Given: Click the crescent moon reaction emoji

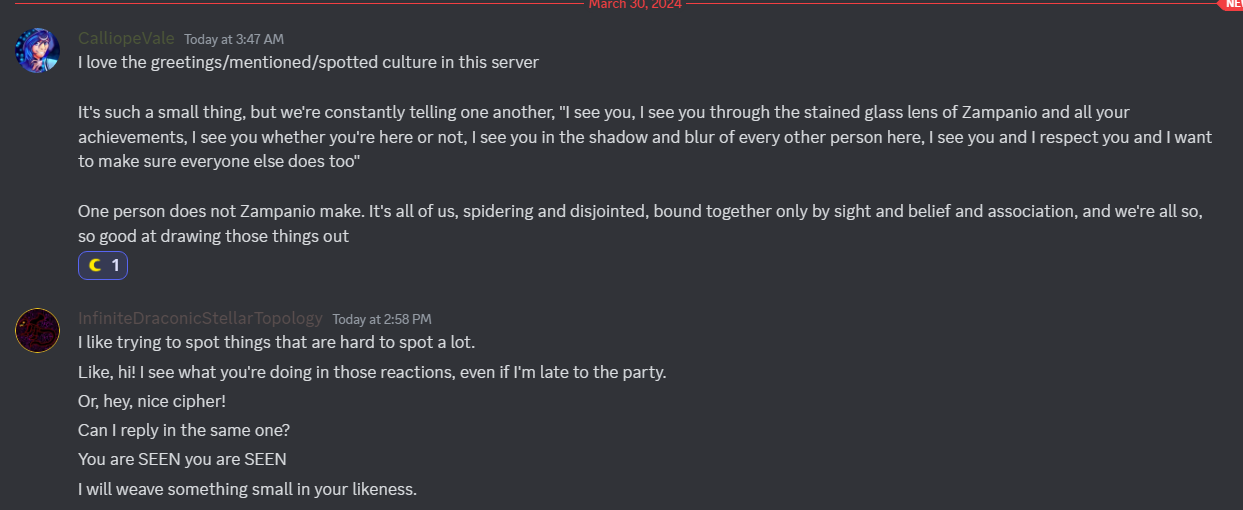Looking at the screenshot, I should (95, 265).
